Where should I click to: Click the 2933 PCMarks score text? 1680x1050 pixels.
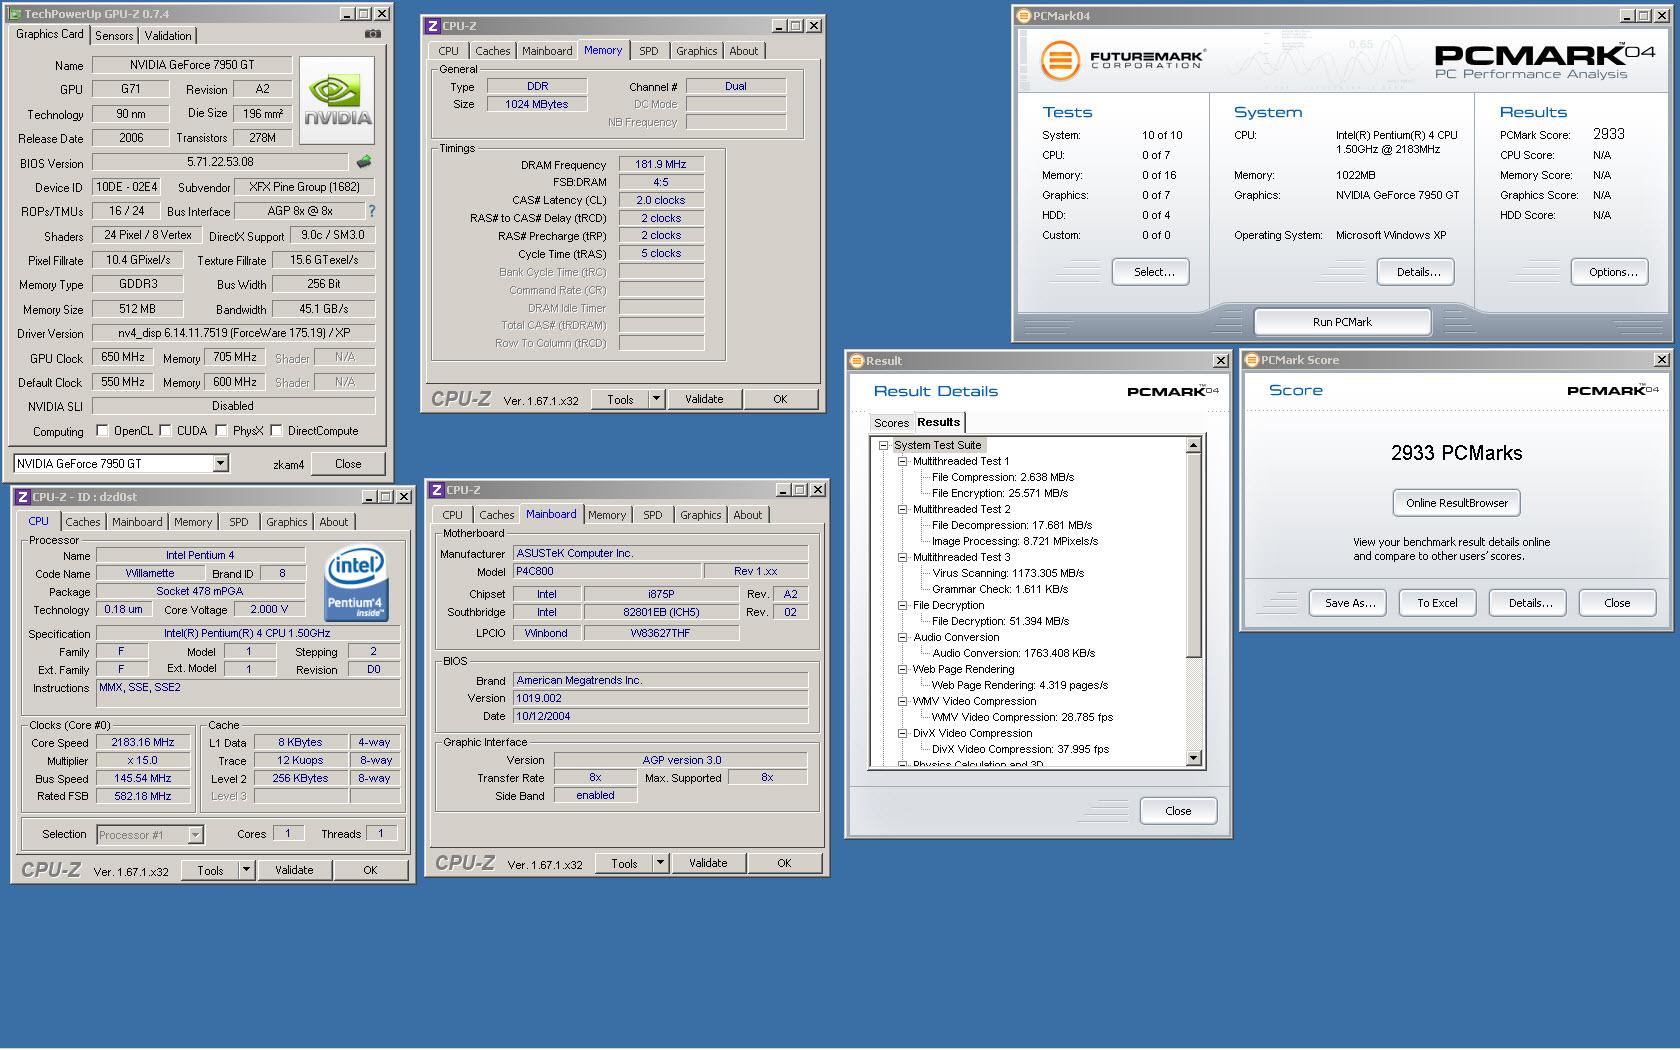click(x=1456, y=453)
